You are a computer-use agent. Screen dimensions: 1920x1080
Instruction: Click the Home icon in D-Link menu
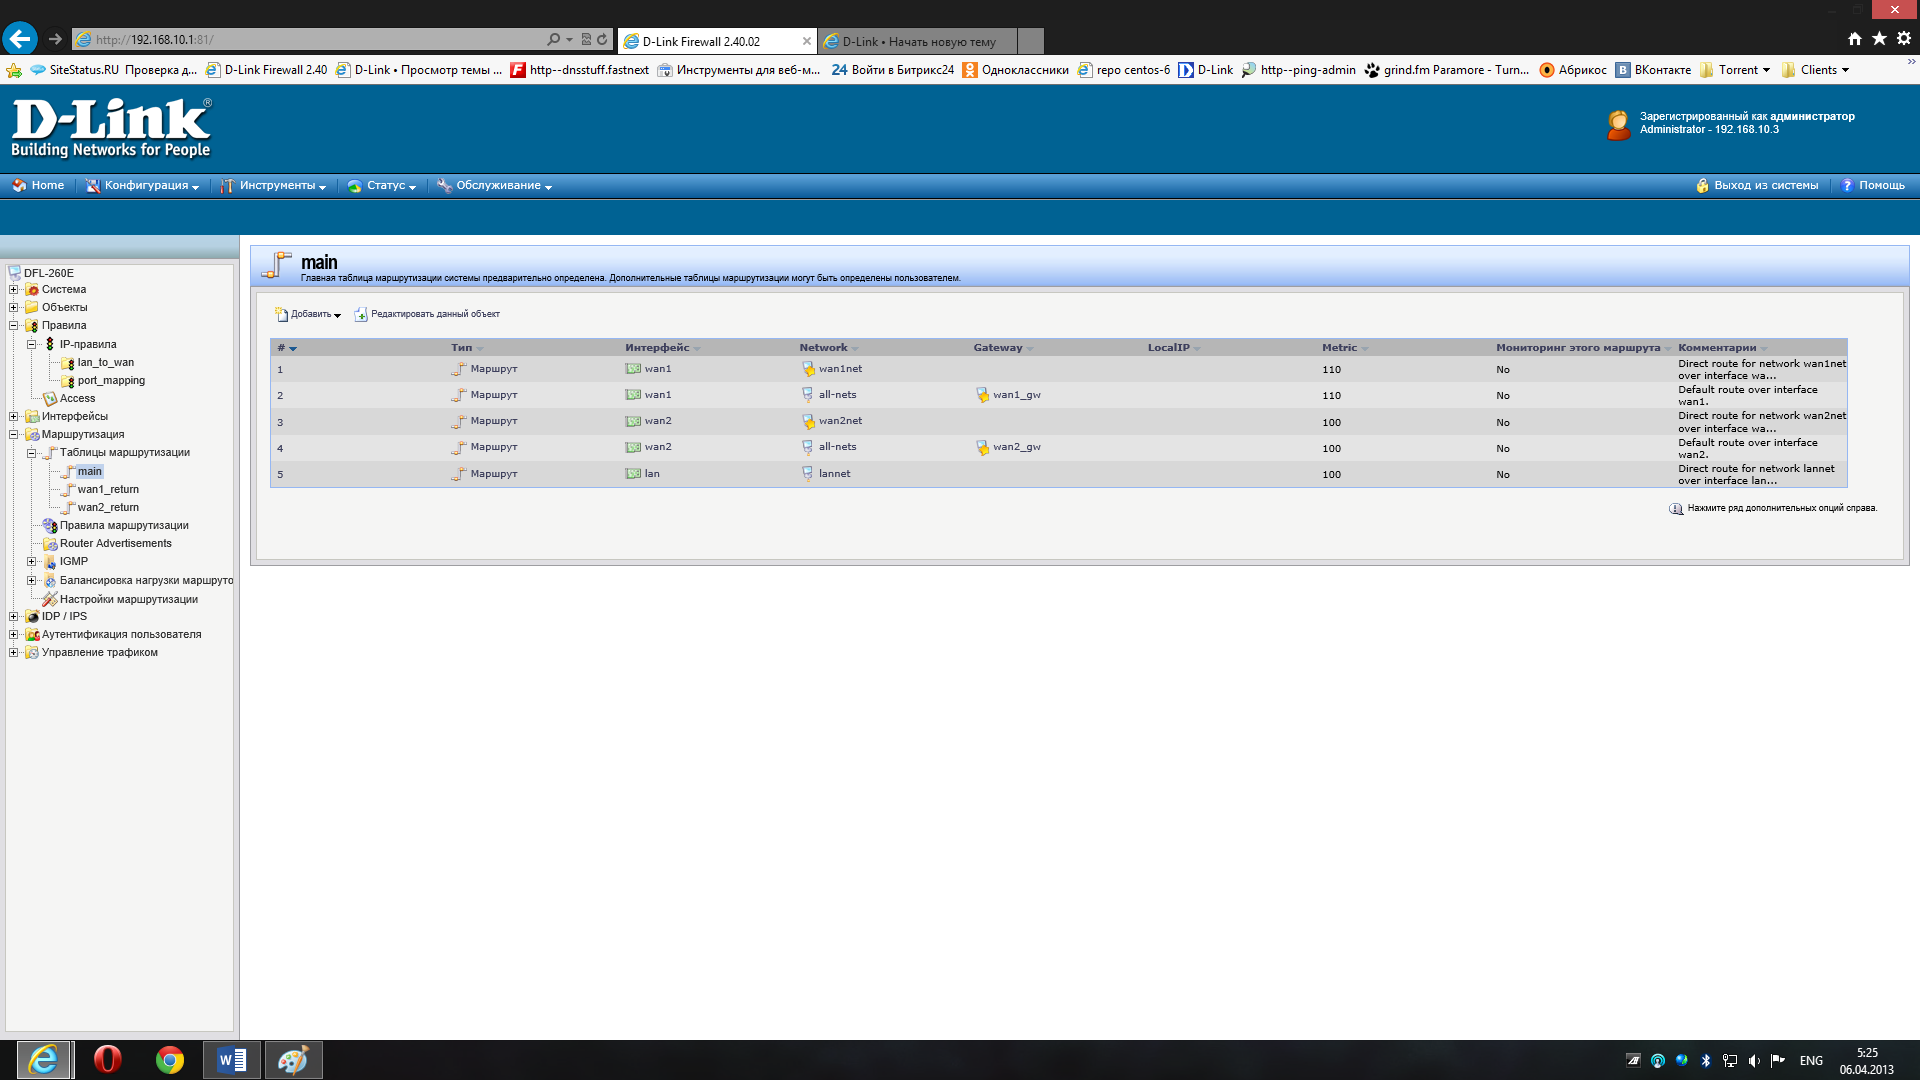click(19, 186)
